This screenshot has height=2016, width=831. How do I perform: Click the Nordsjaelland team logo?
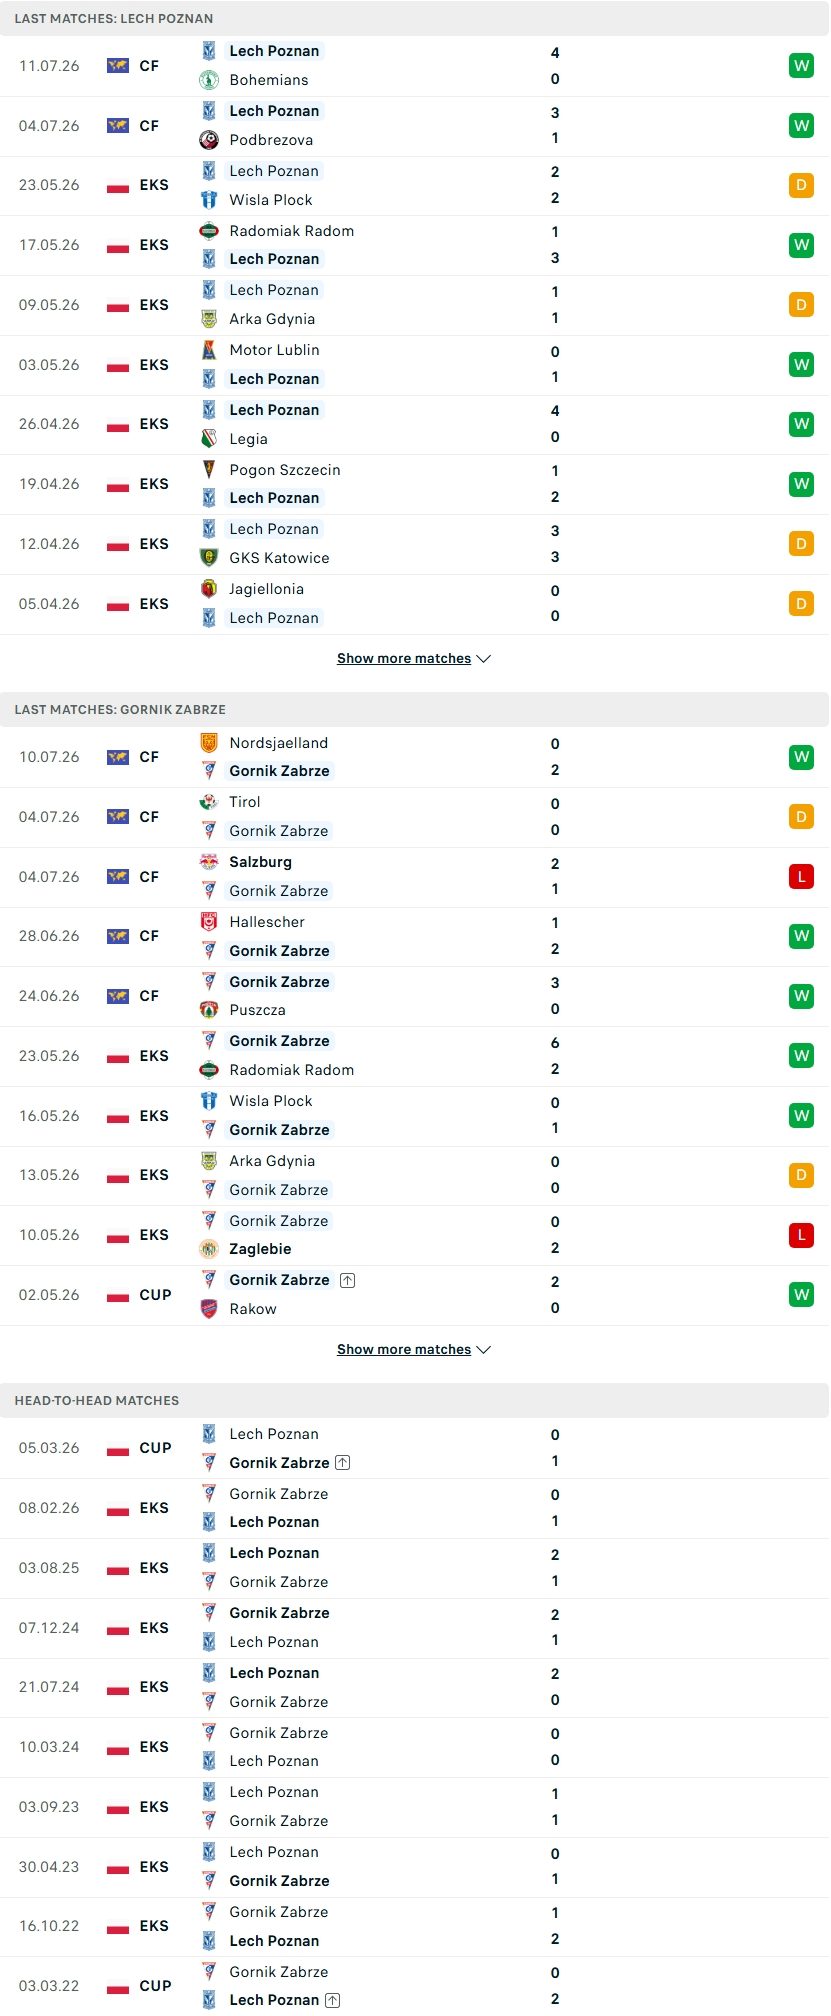(x=209, y=743)
